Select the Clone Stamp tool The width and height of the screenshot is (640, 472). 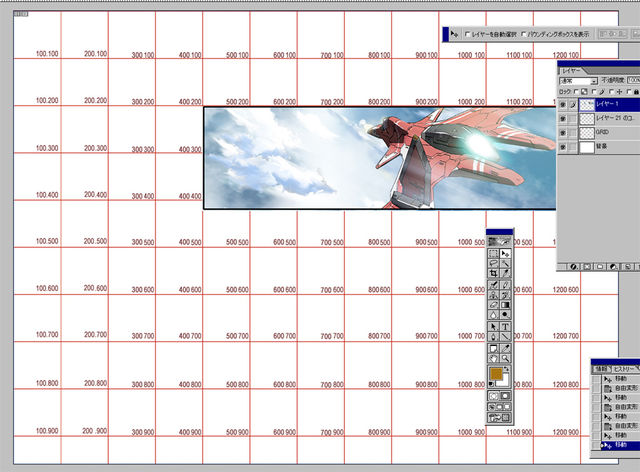(493, 295)
